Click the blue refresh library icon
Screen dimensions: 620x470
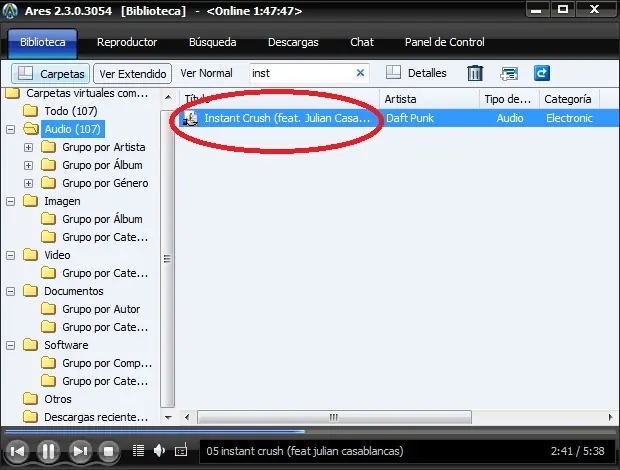point(542,73)
